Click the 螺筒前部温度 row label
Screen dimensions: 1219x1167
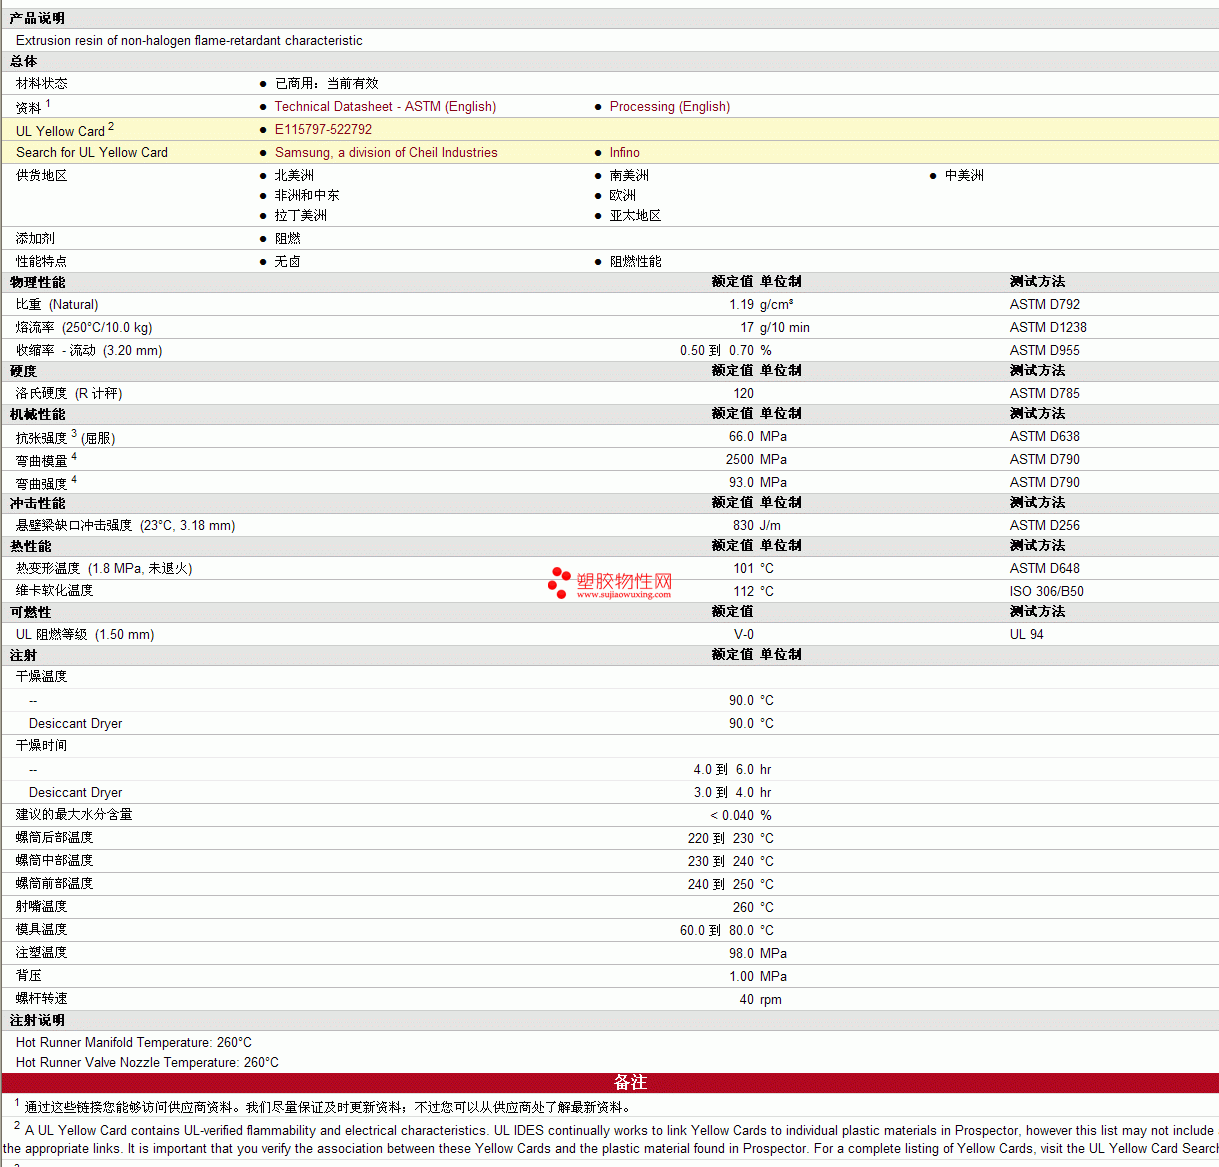point(55,884)
